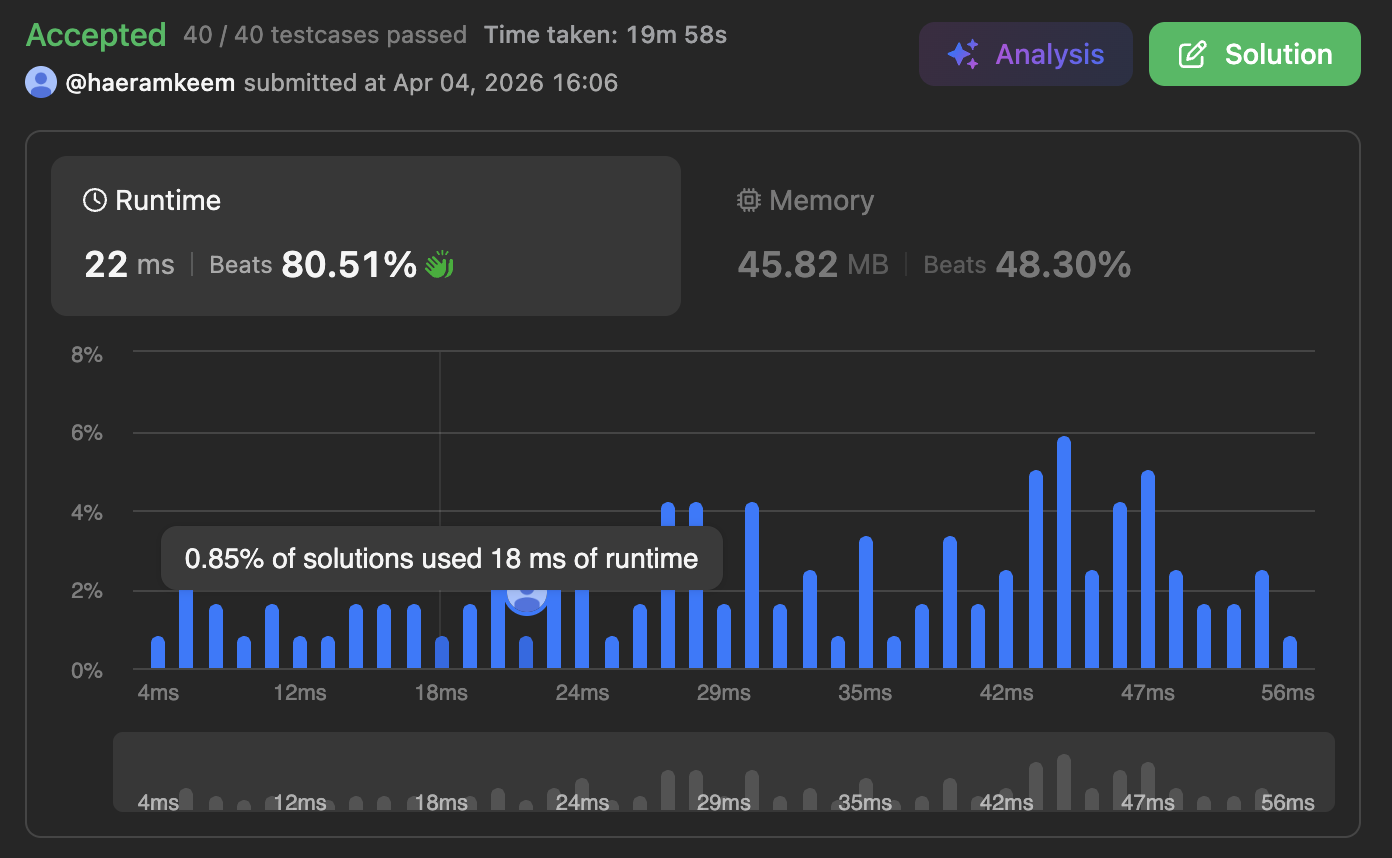Select the highlighted 18ms bar in the chart

pyautogui.click(x=442, y=652)
